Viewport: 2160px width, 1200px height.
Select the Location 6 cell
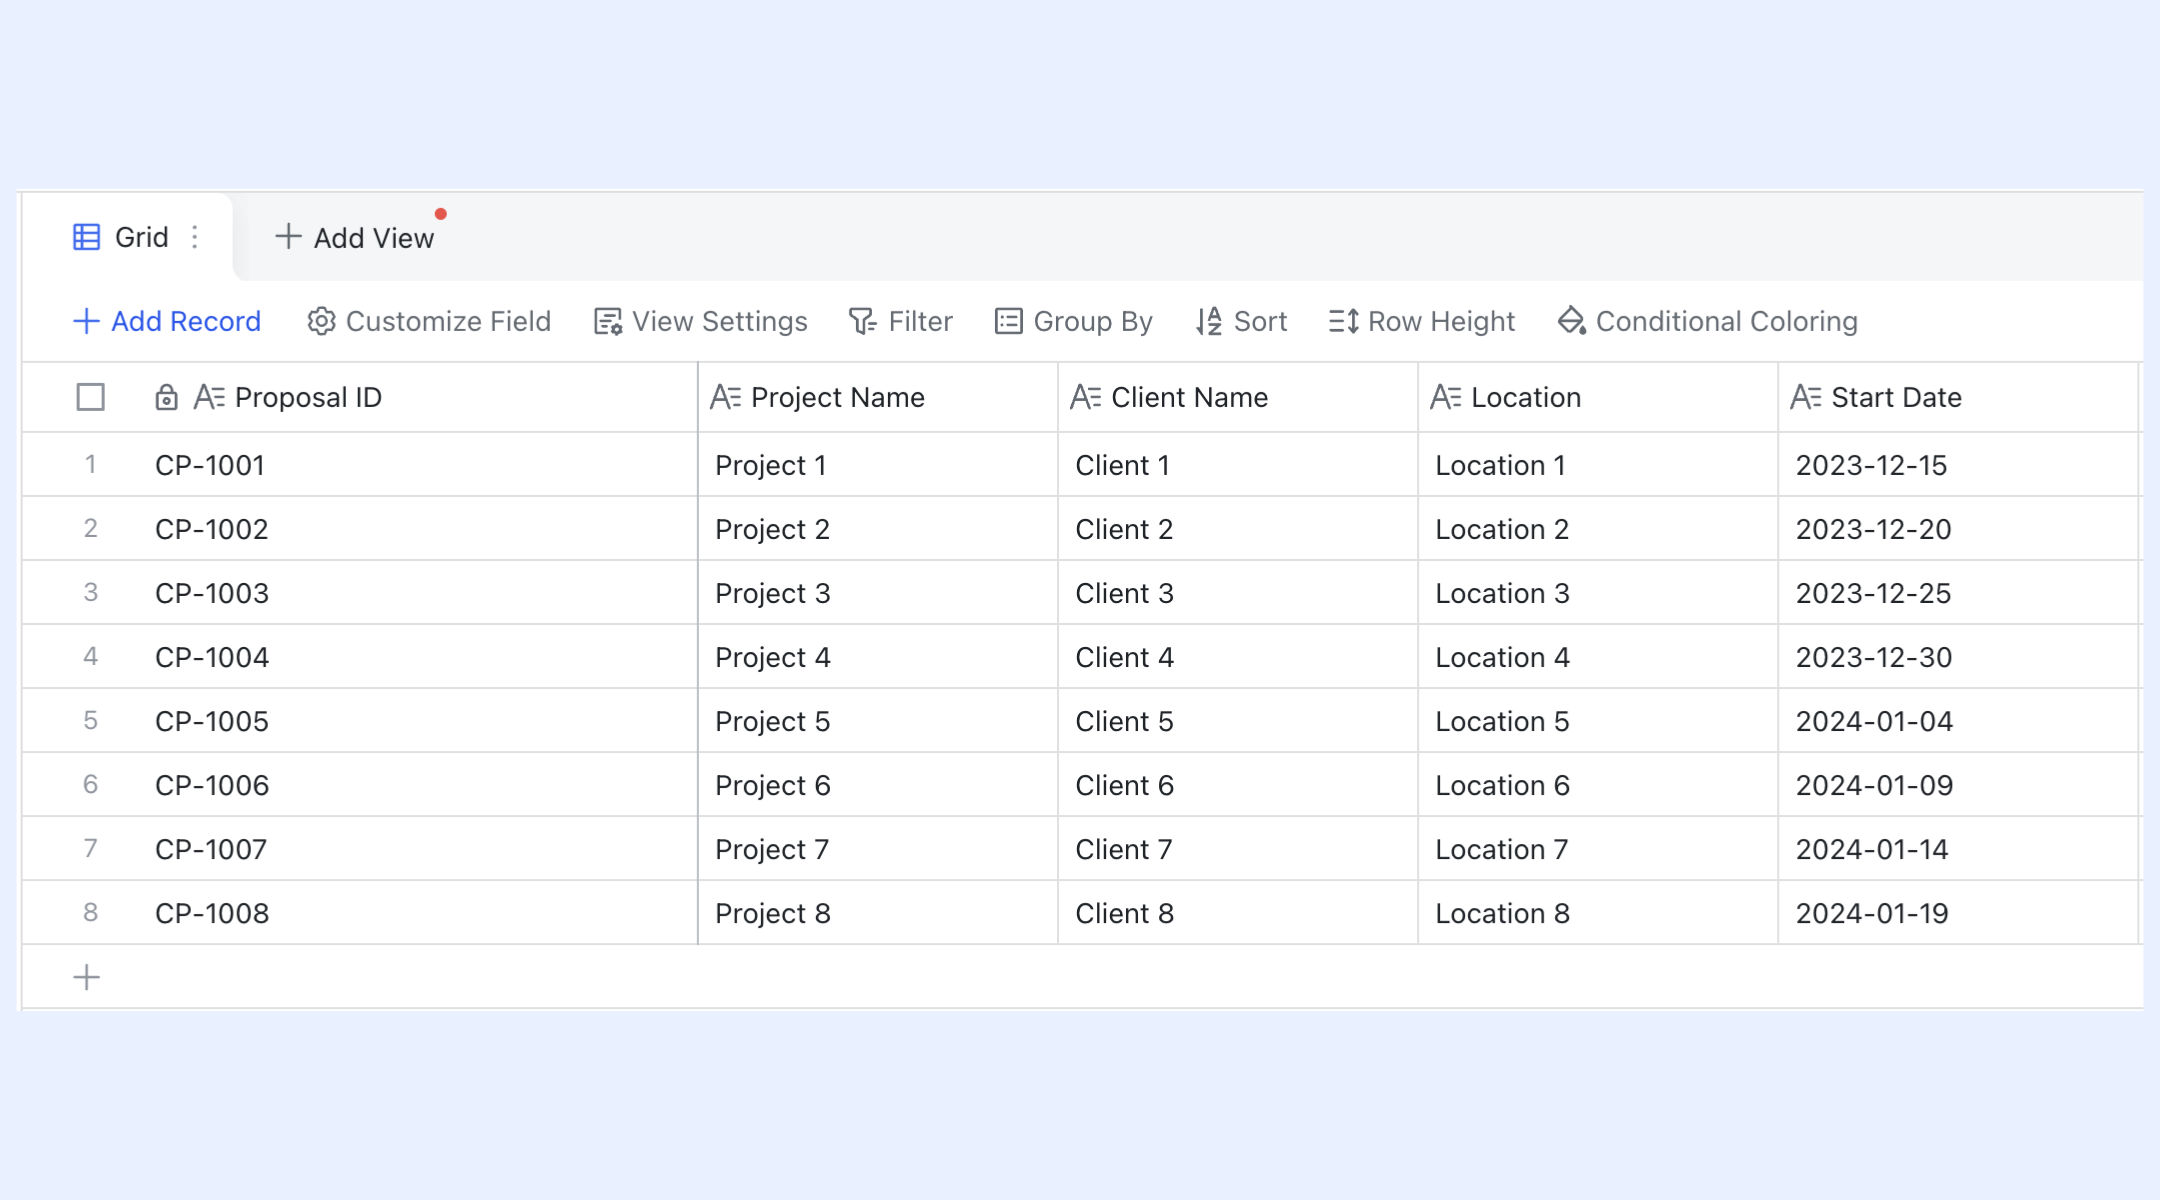1598,785
